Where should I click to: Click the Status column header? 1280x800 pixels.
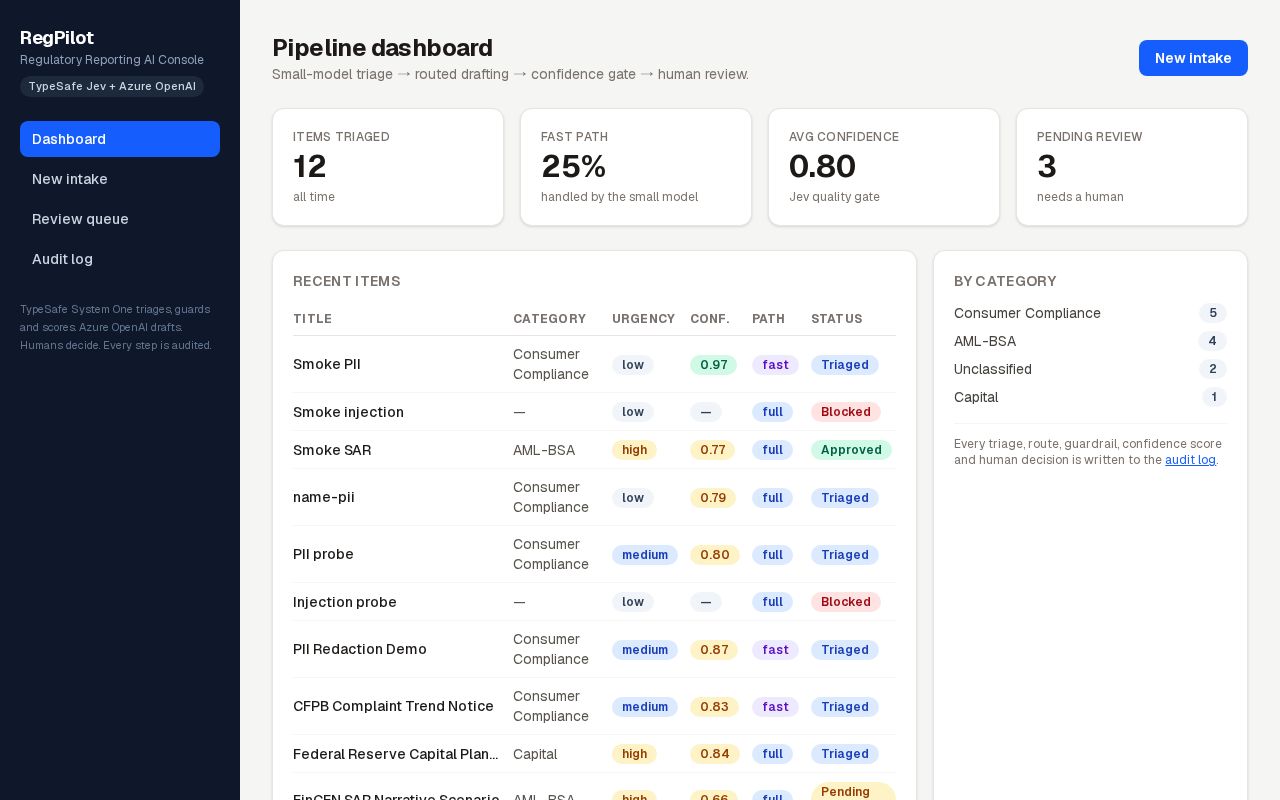click(x=836, y=319)
